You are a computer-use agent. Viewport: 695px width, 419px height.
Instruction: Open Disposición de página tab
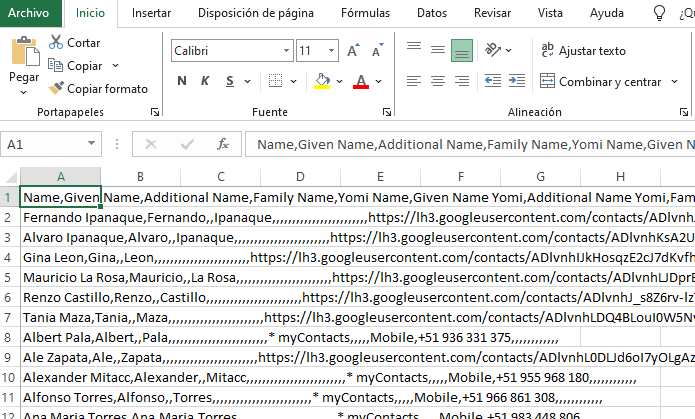(x=256, y=13)
